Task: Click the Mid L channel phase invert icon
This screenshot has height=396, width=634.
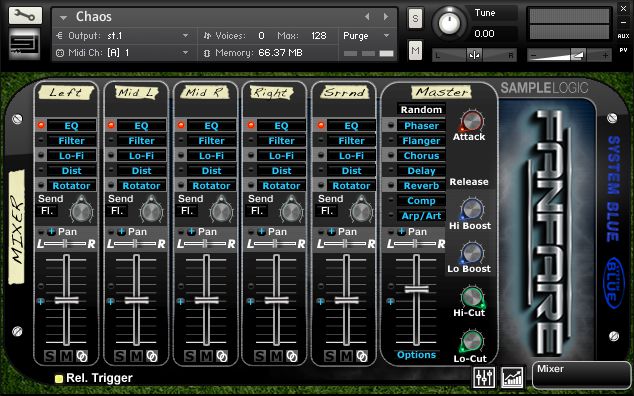Action: tap(152, 356)
